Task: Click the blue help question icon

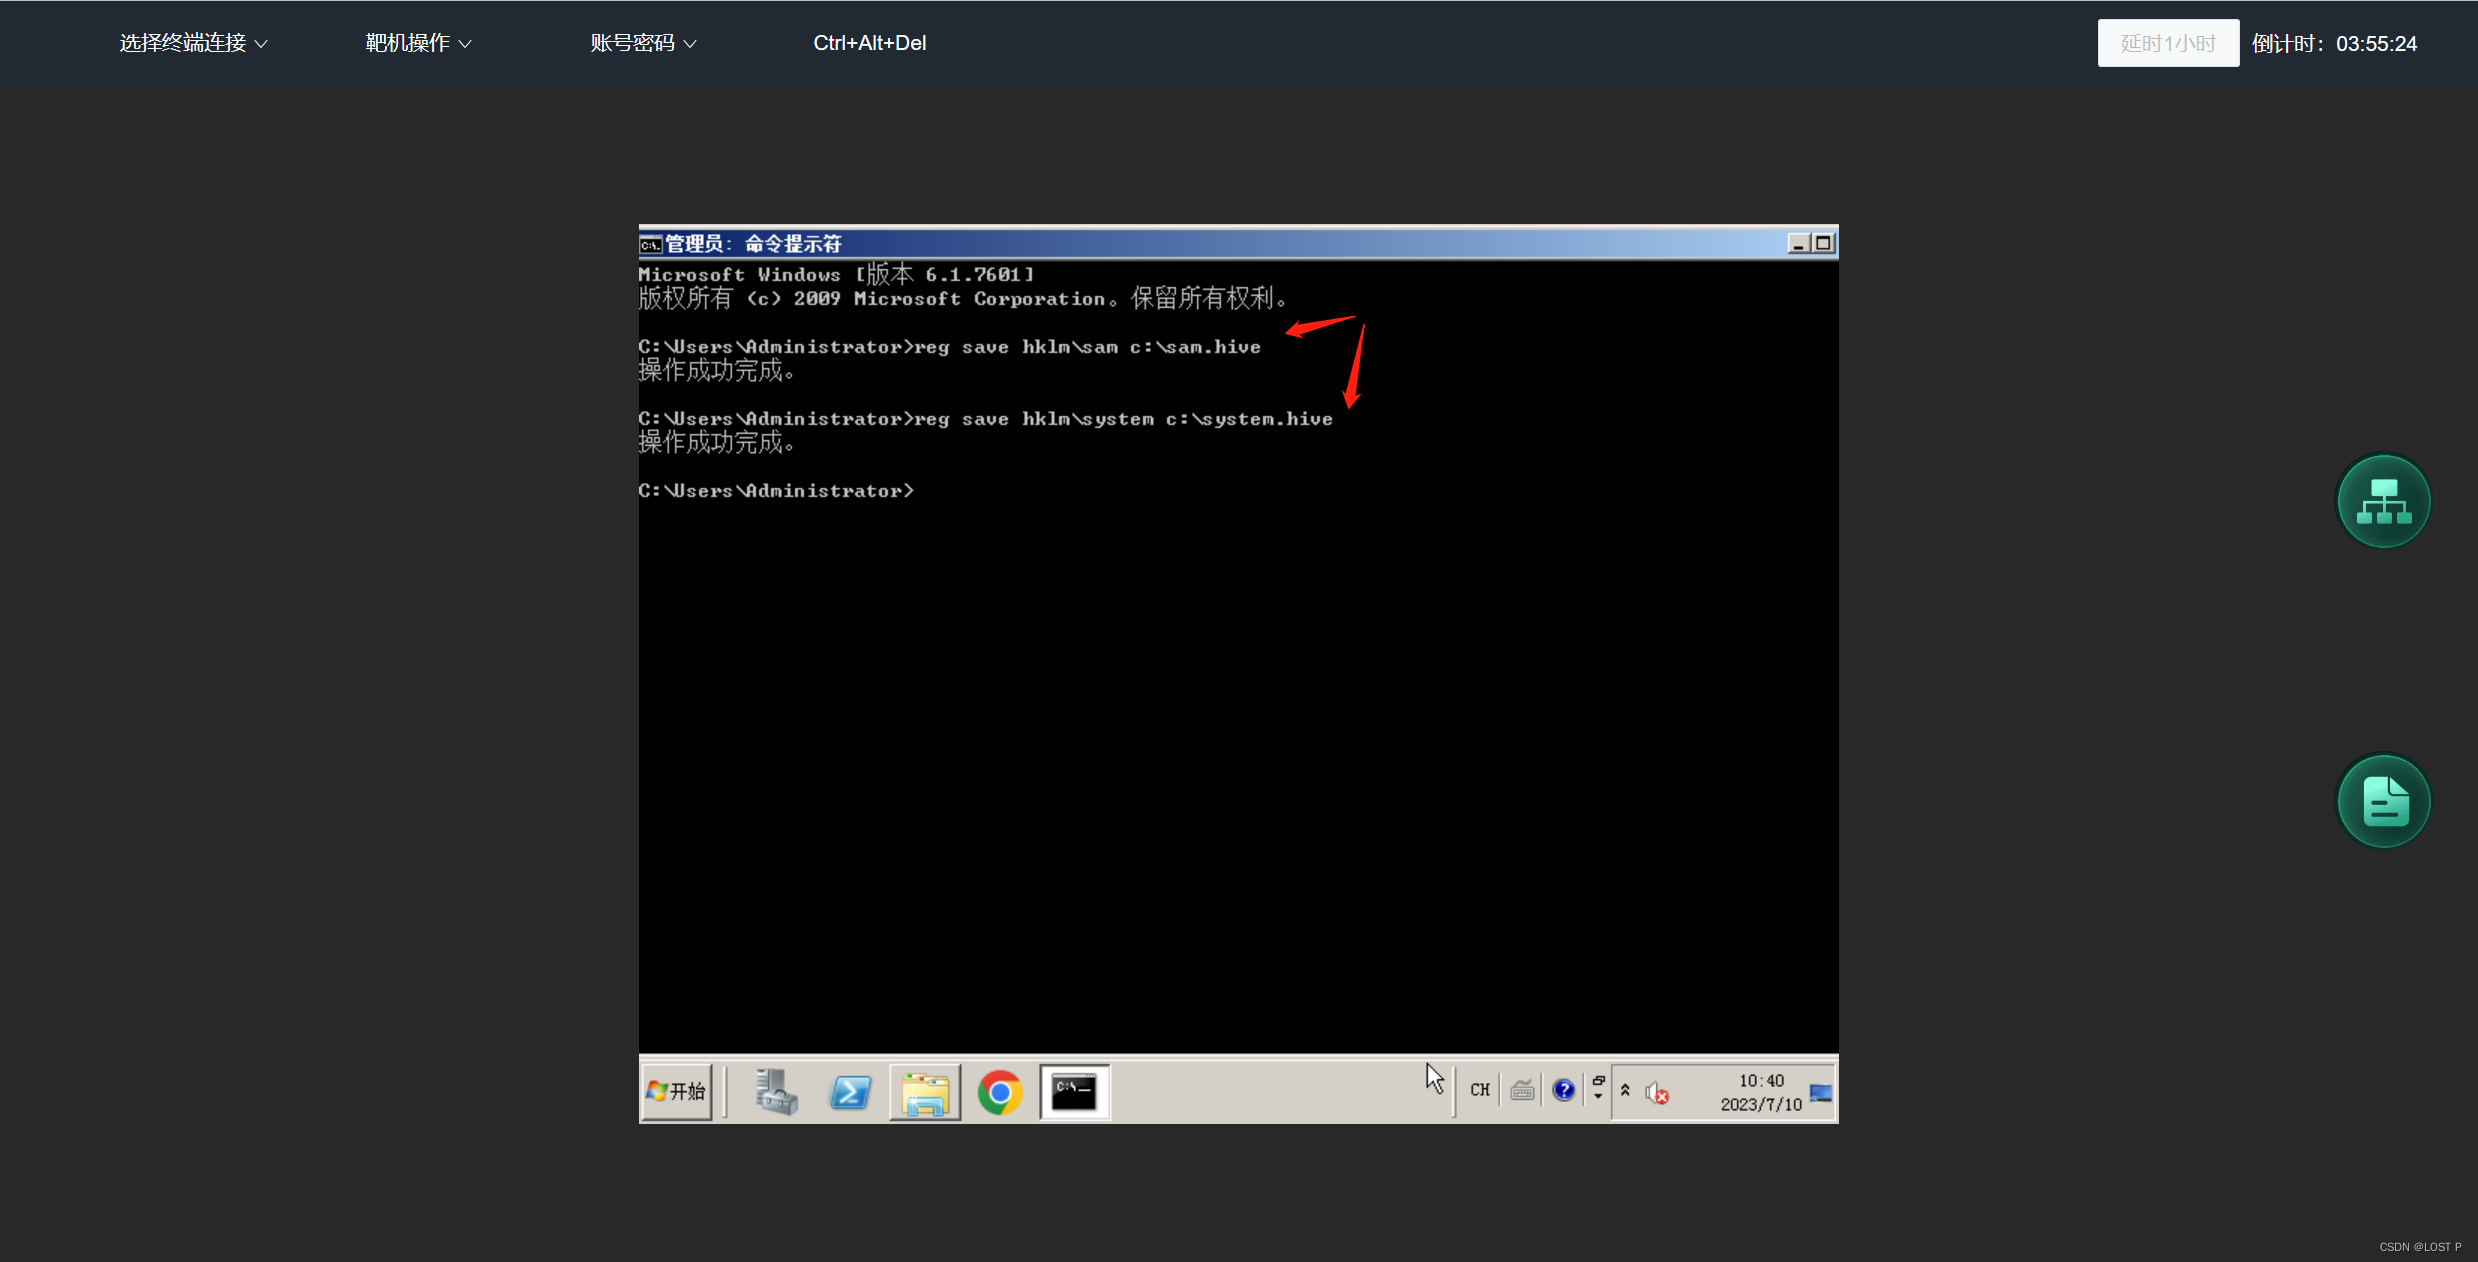Action: 1564,1090
